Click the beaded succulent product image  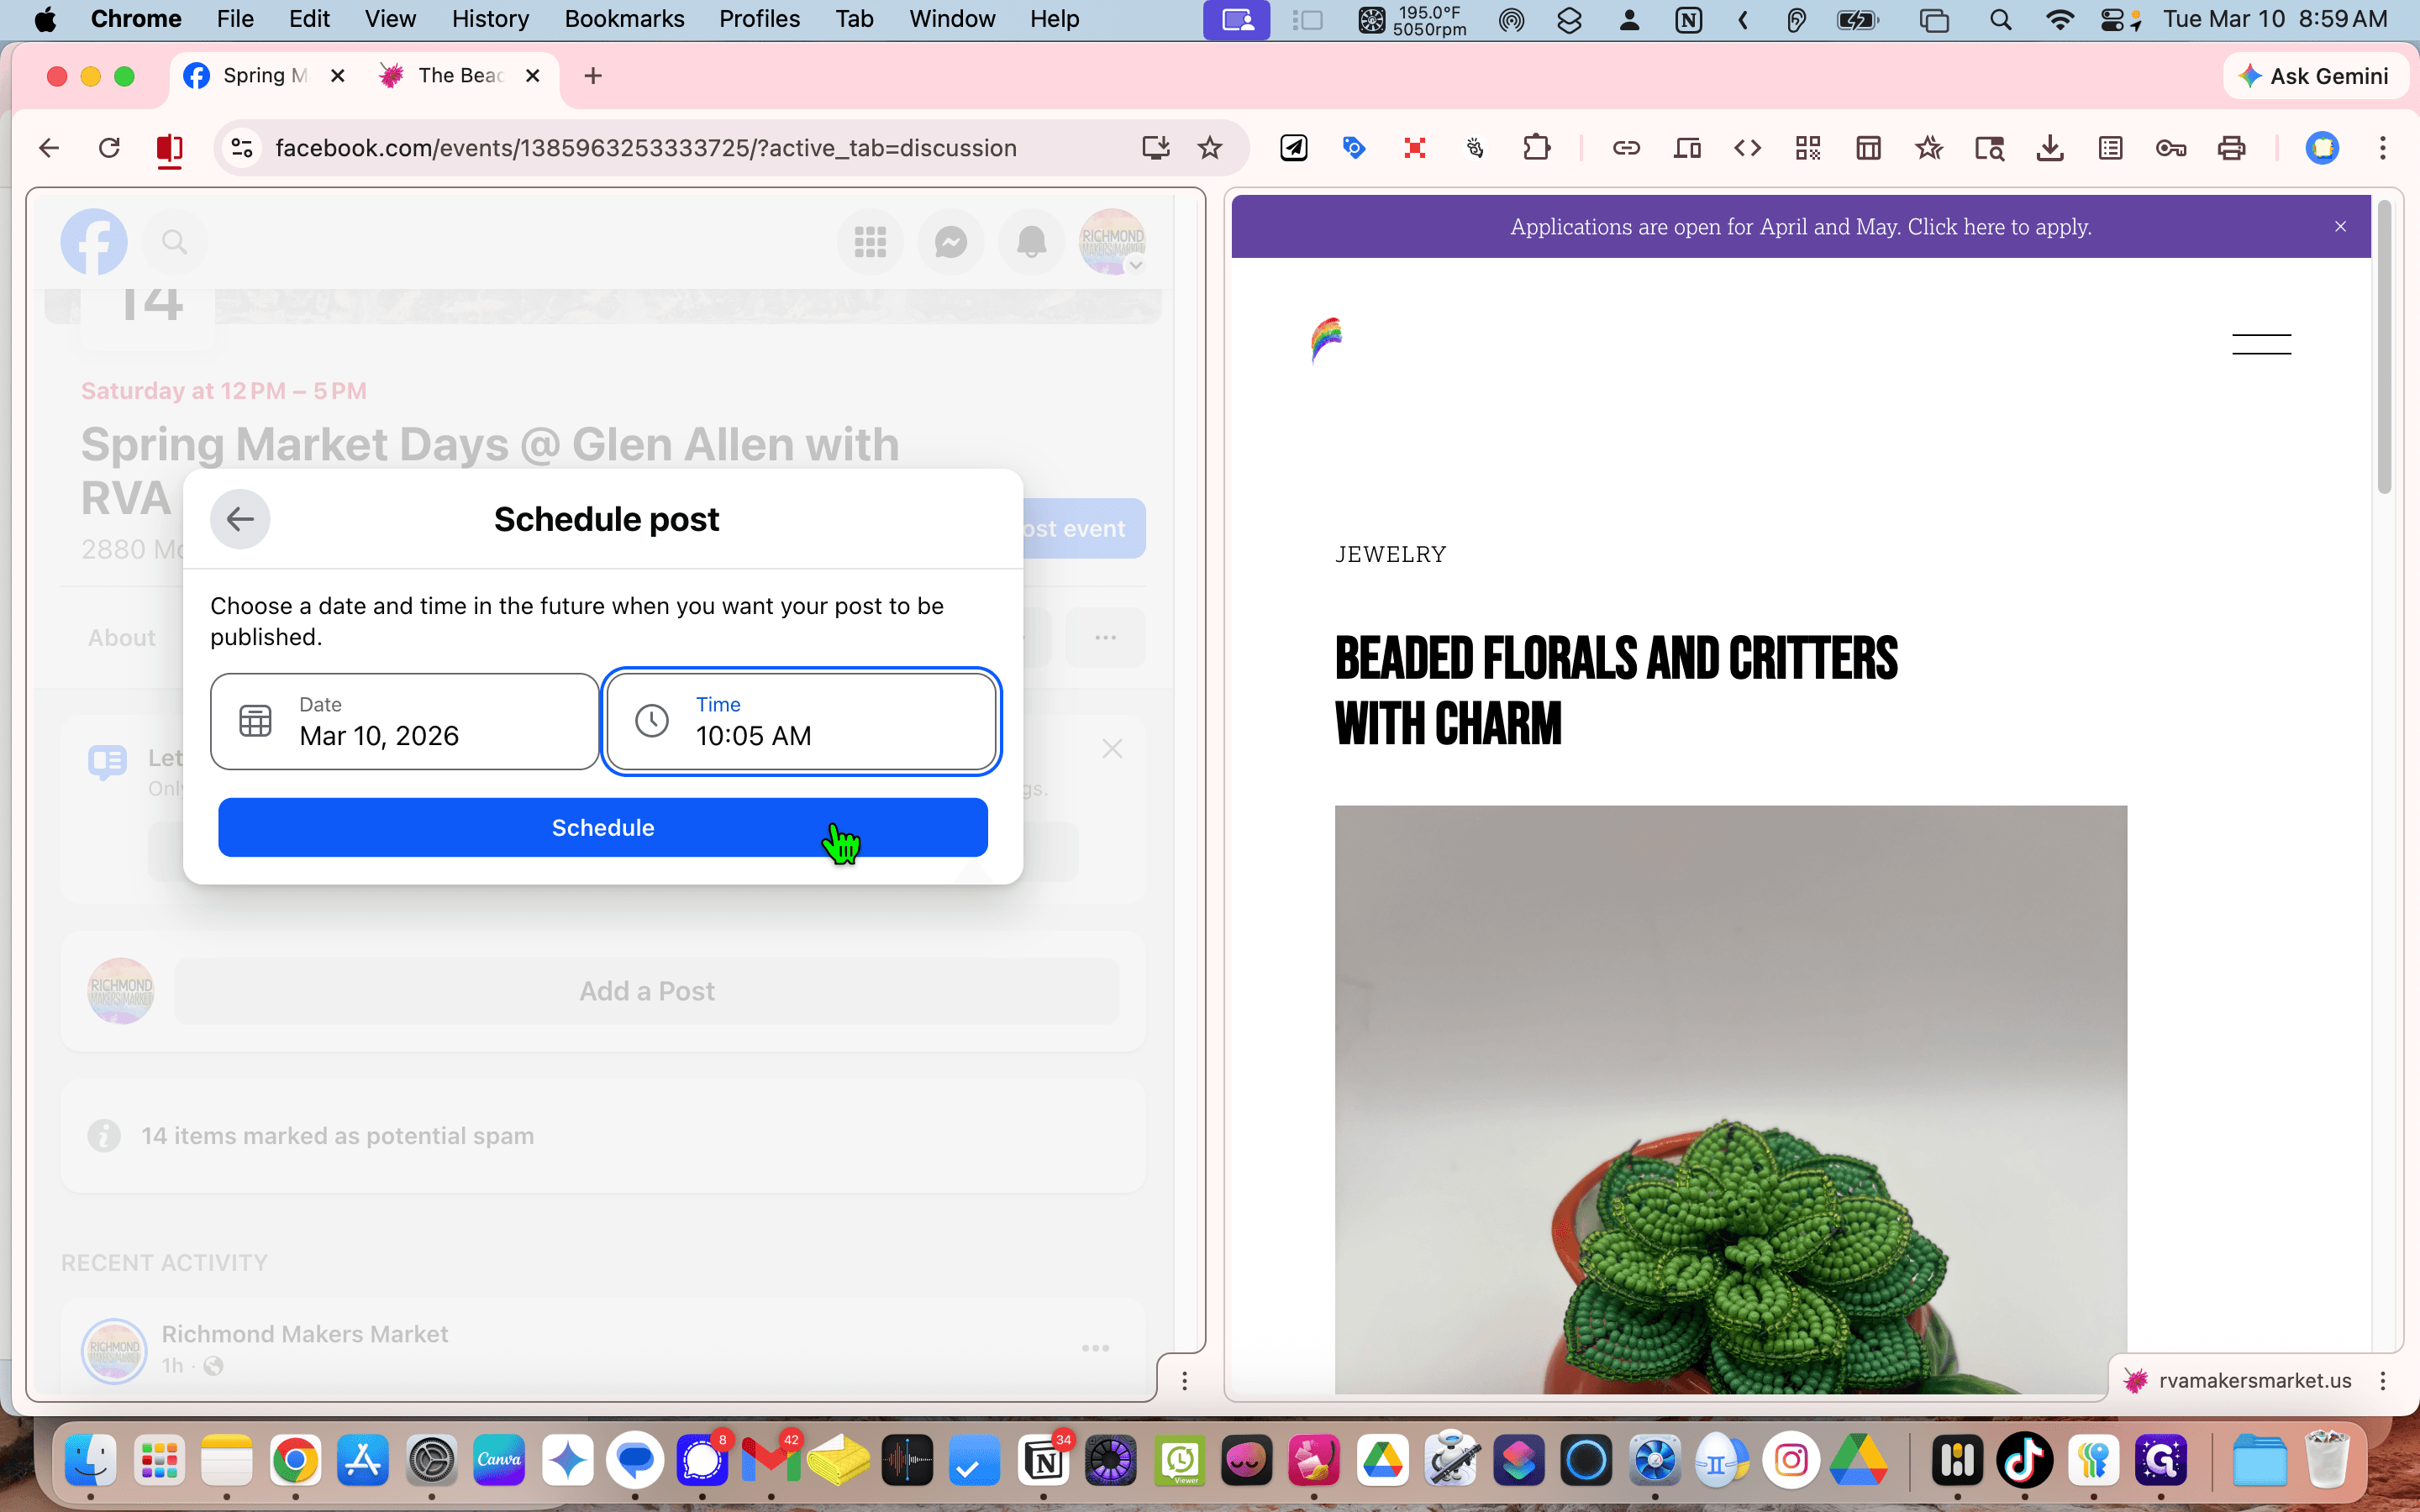[x=1731, y=1100]
